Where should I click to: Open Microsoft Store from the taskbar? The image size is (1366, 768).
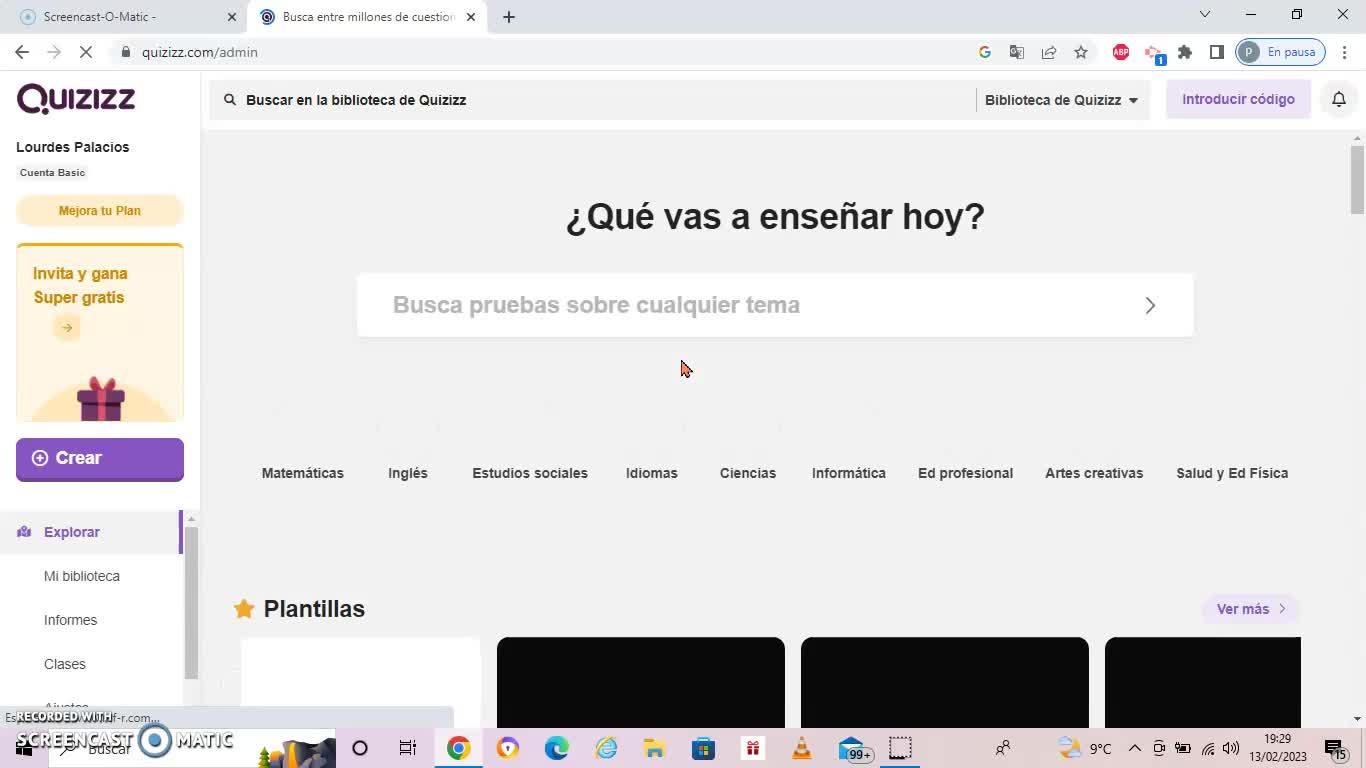click(x=703, y=748)
